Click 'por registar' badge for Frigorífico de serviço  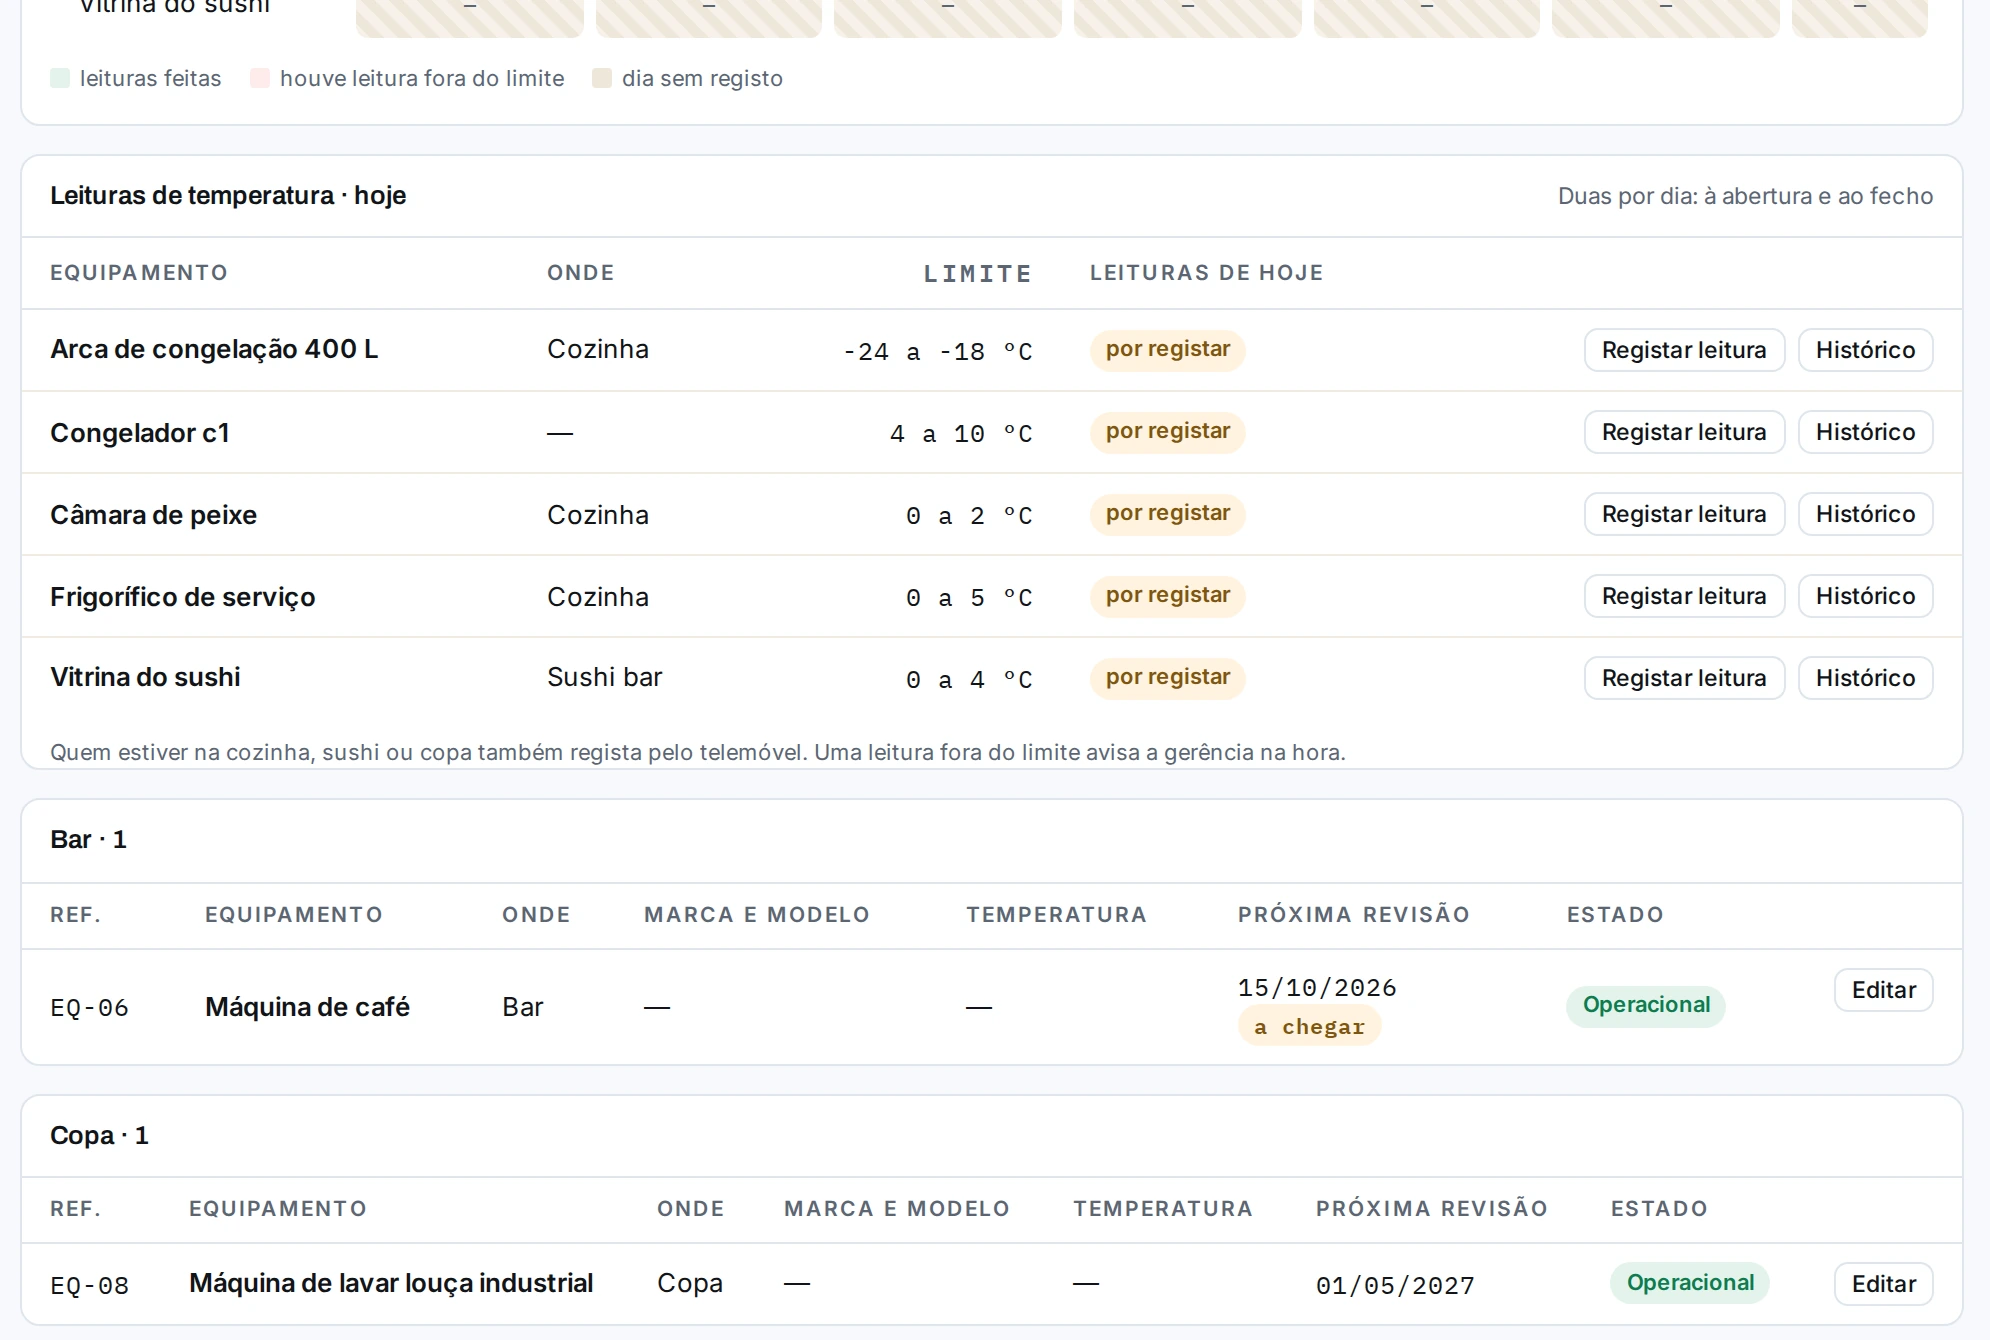tap(1167, 596)
